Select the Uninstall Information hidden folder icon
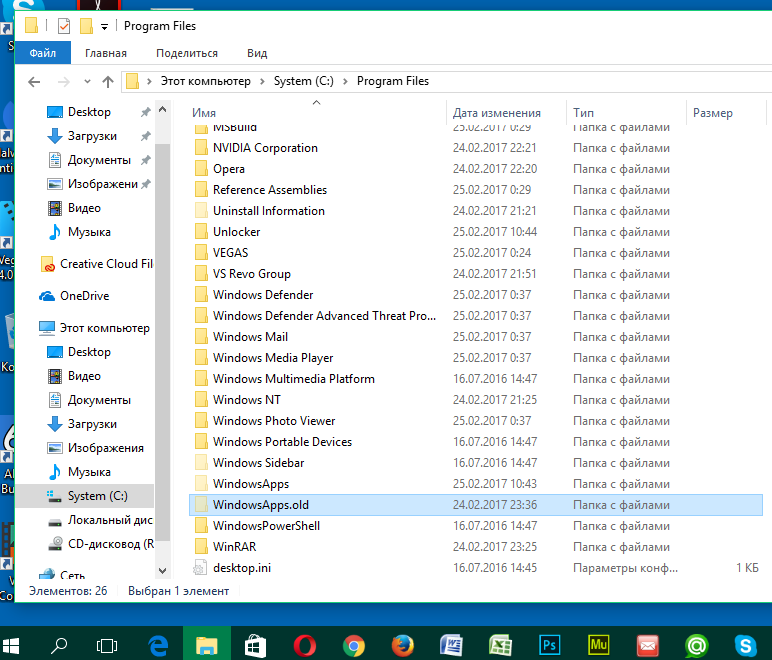The image size is (772, 660). tap(201, 211)
